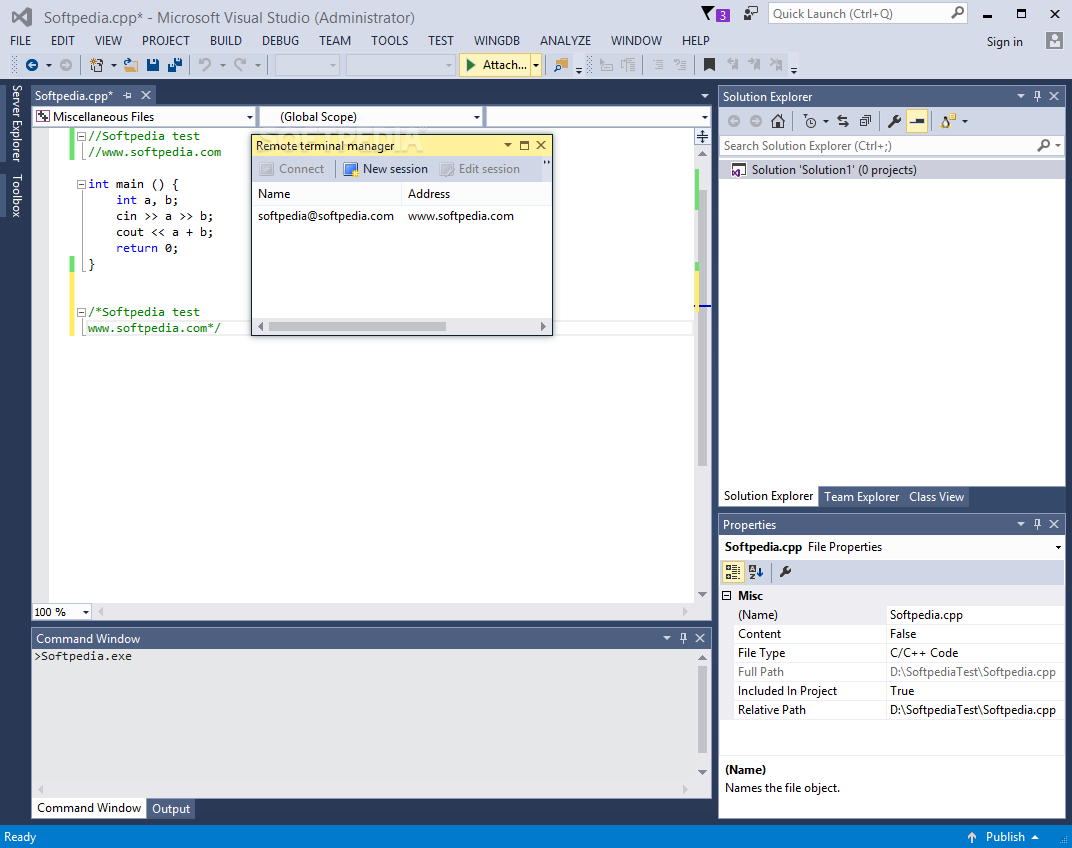The width and height of the screenshot is (1072, 848).
Task: Click the feedback icon beside Quick Launch
Action: click(x=751, y=13)
